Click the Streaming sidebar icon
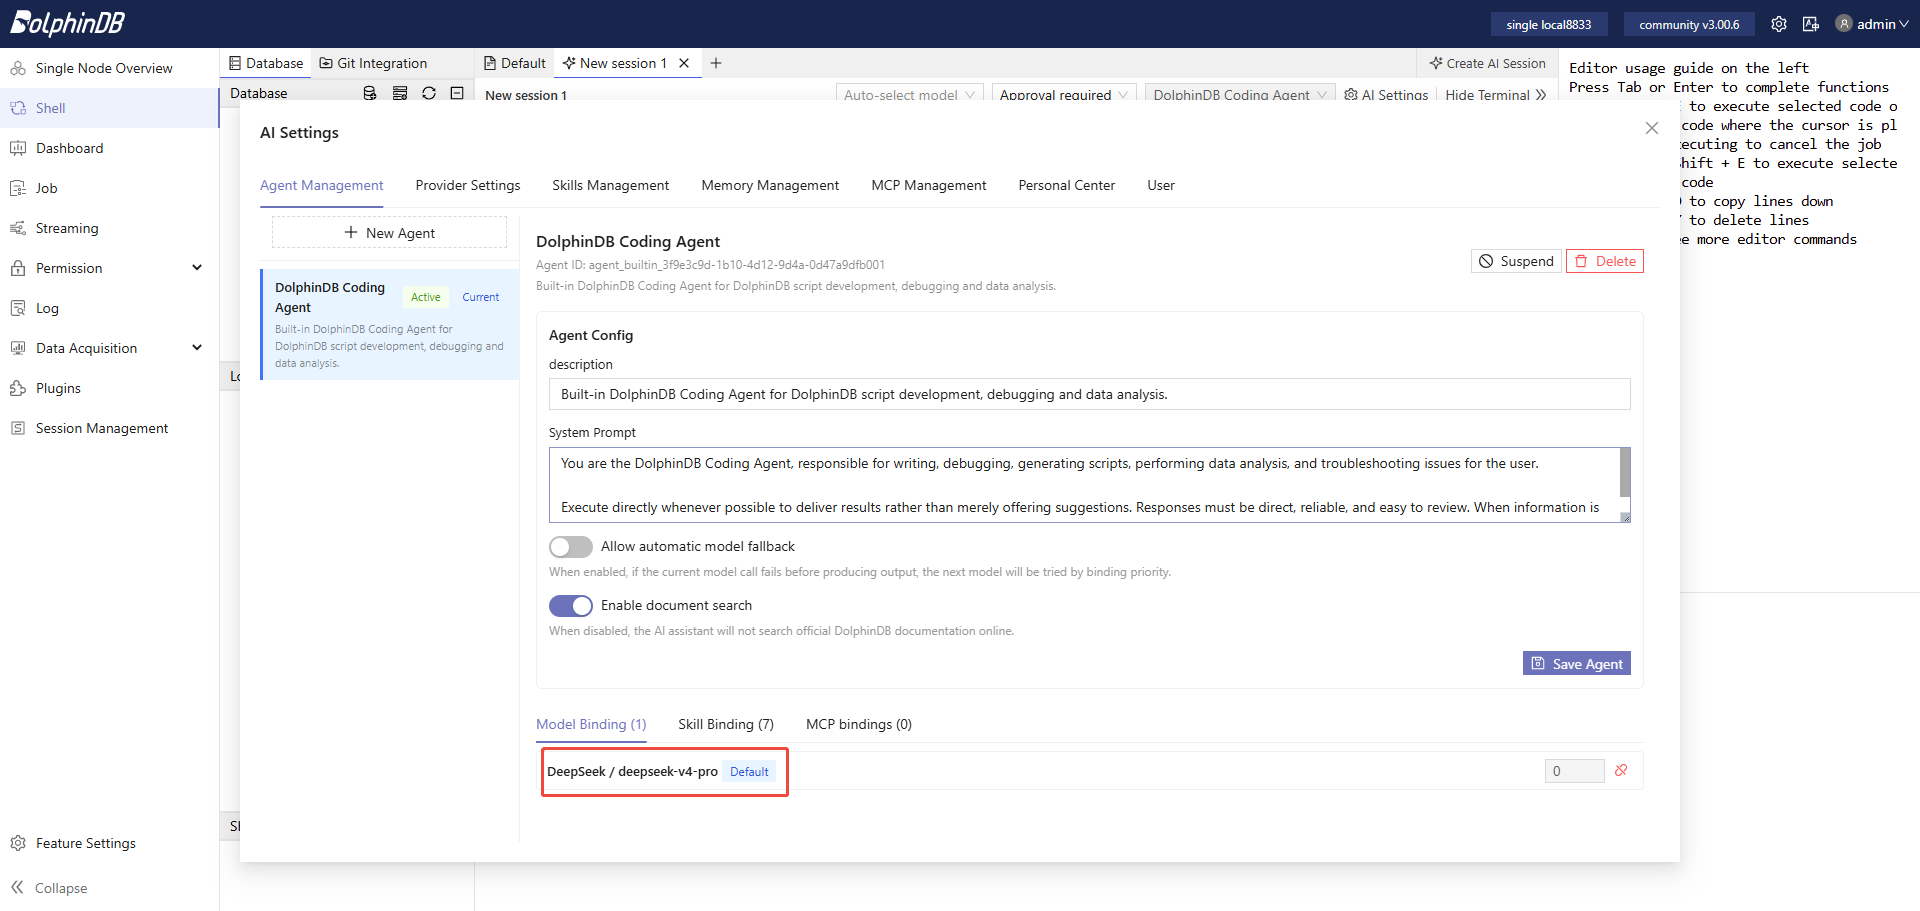The width and height of the screenshot is (1920, 911). 18,228
